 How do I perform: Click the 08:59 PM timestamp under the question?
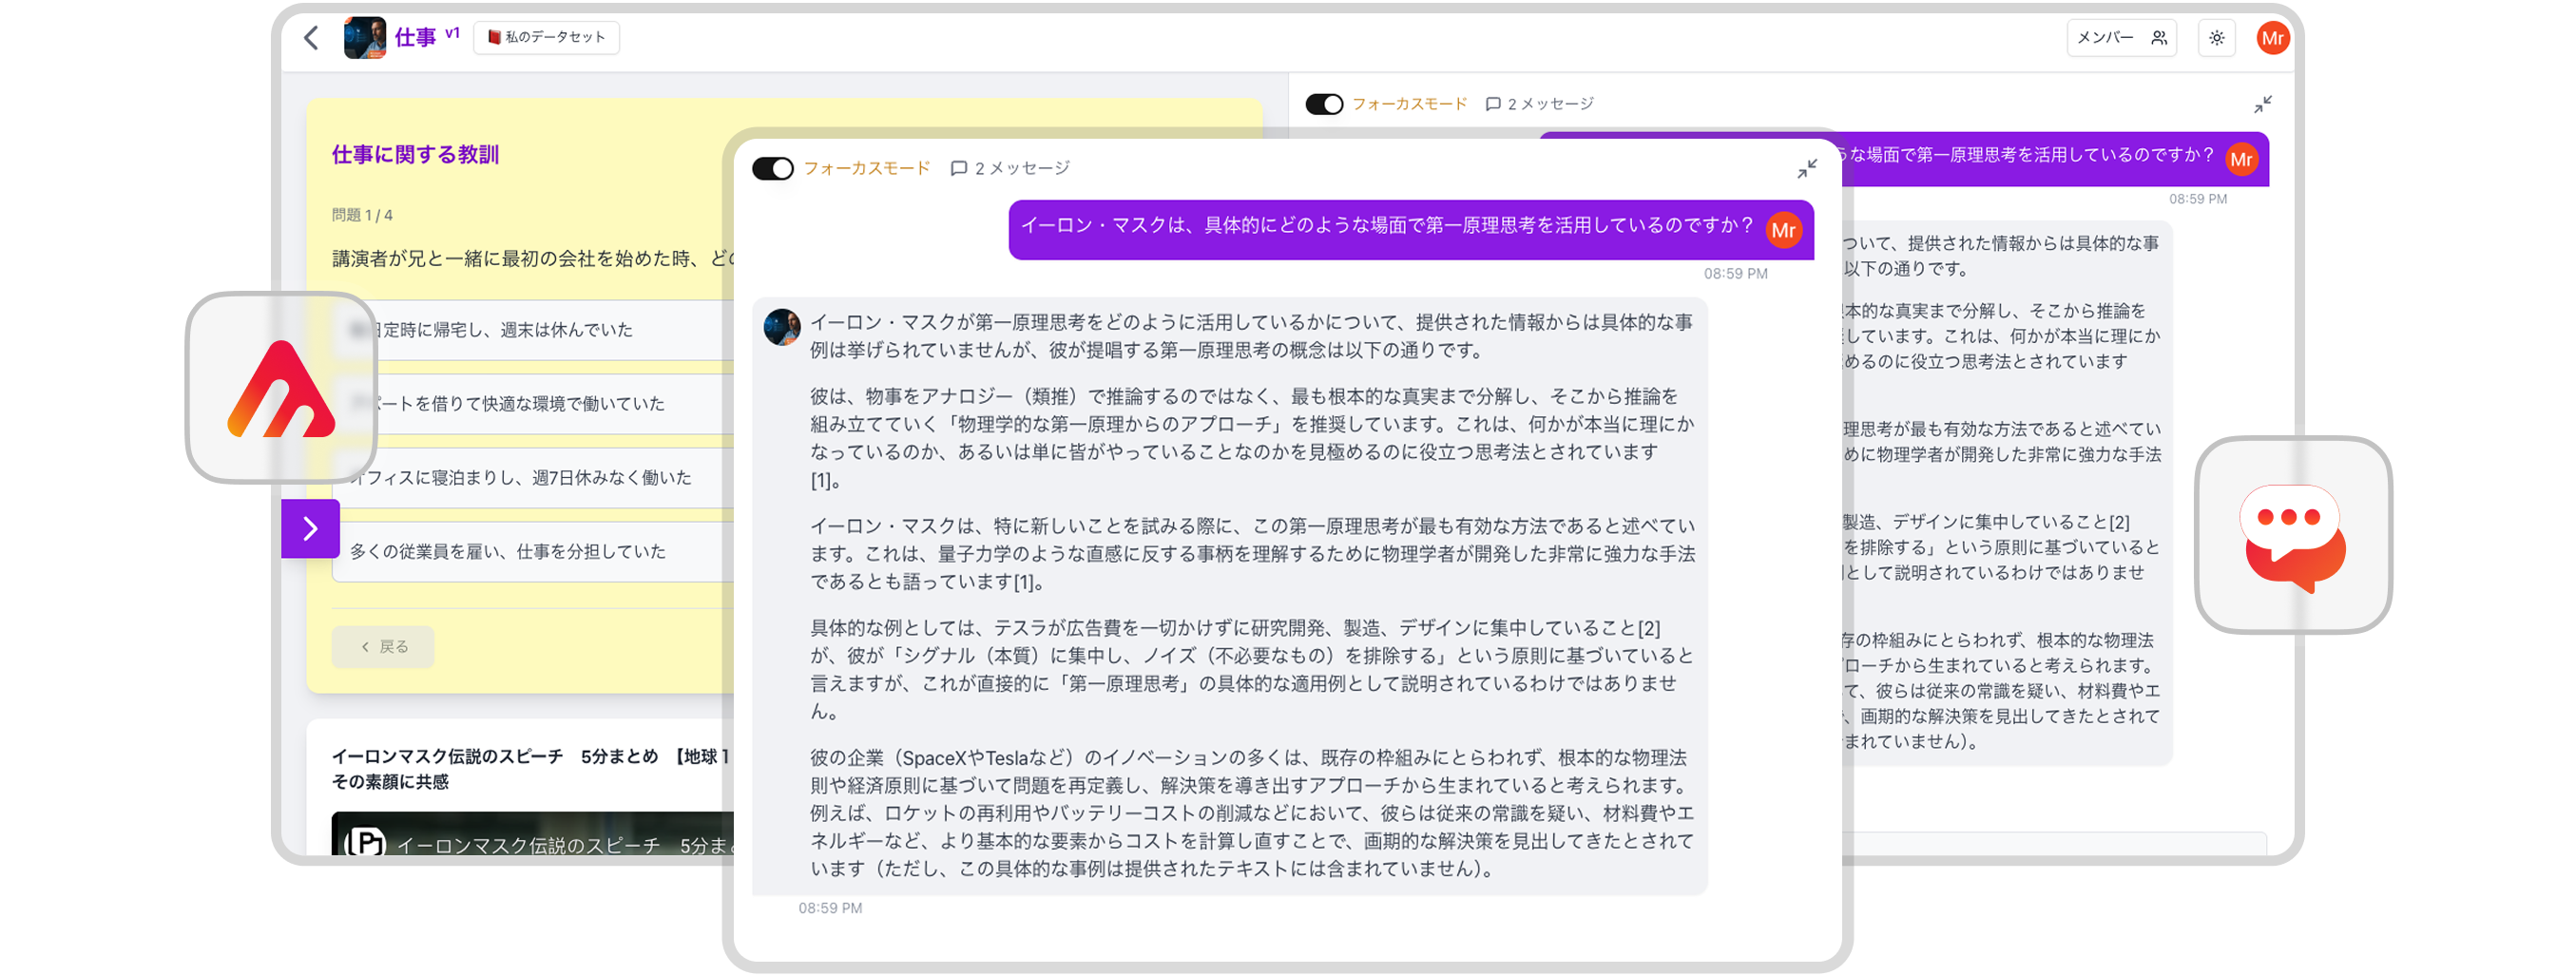point(1735,273)
